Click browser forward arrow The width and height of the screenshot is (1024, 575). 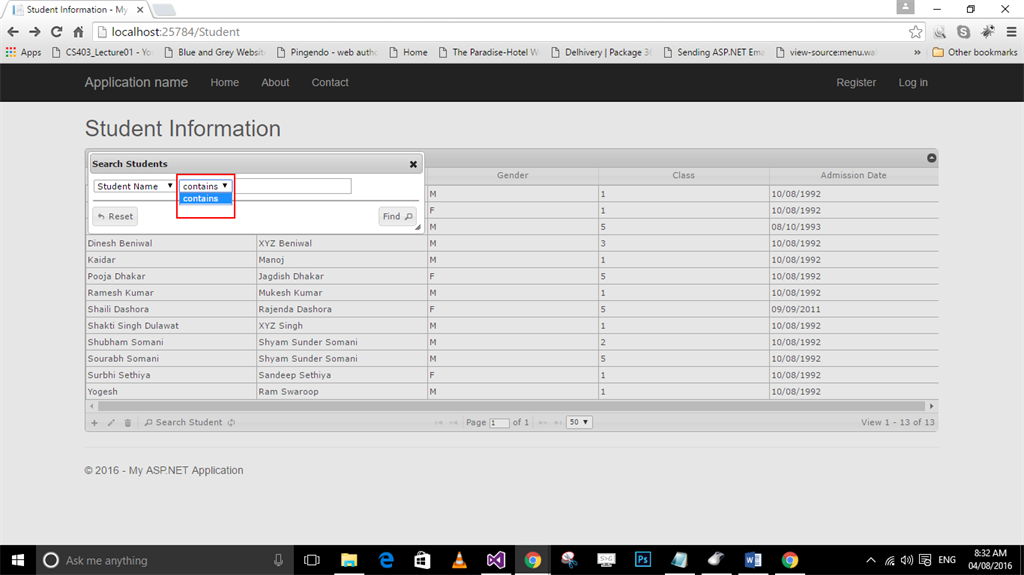click(35, 31)
